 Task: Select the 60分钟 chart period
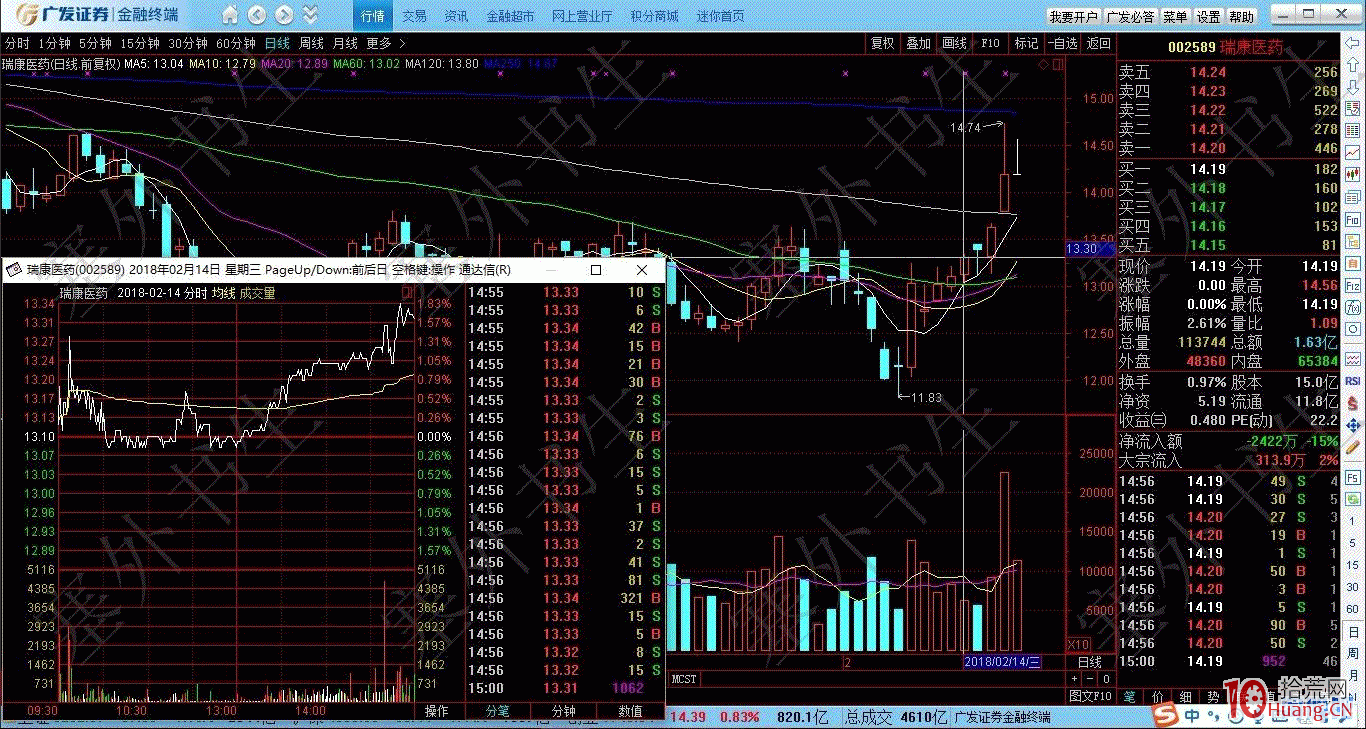(236, 44)
